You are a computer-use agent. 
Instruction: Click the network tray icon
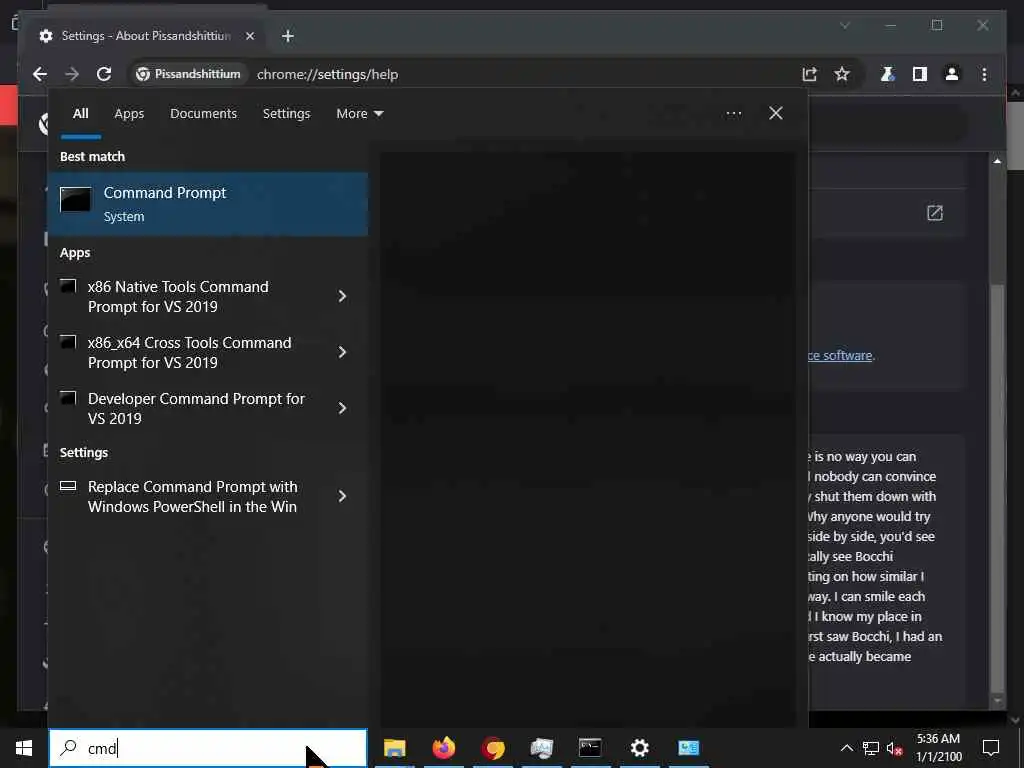point(871,748)
